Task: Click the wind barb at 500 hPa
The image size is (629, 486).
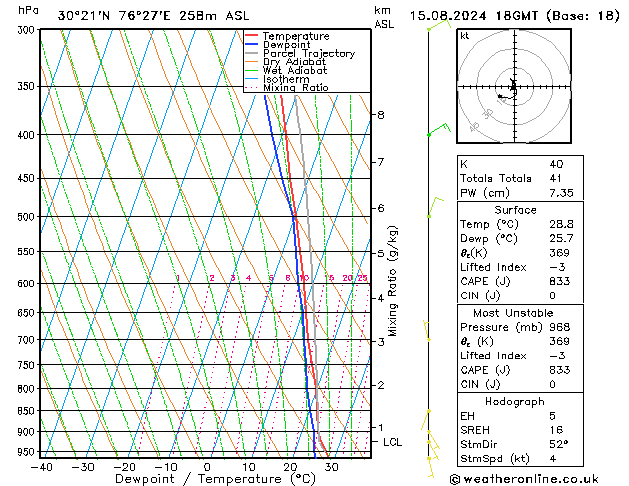Action: 435,207
